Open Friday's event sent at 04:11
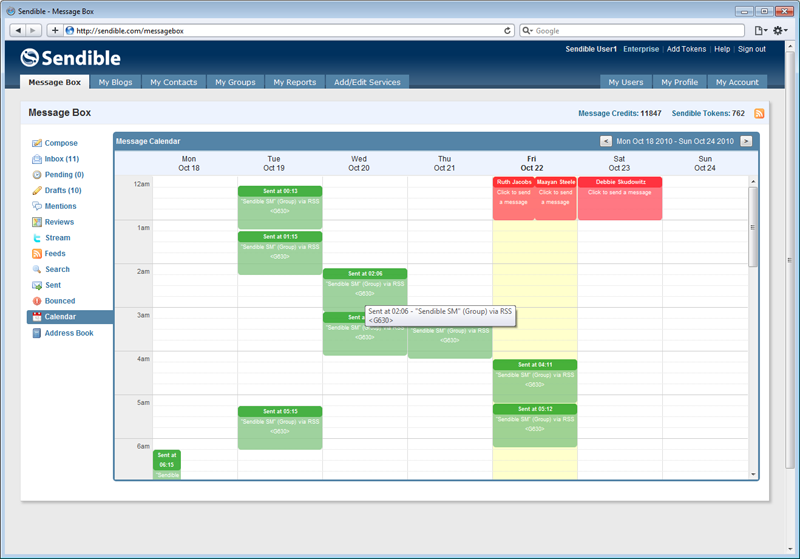This screenshot has width=800, height=559. tap(535, 381)
